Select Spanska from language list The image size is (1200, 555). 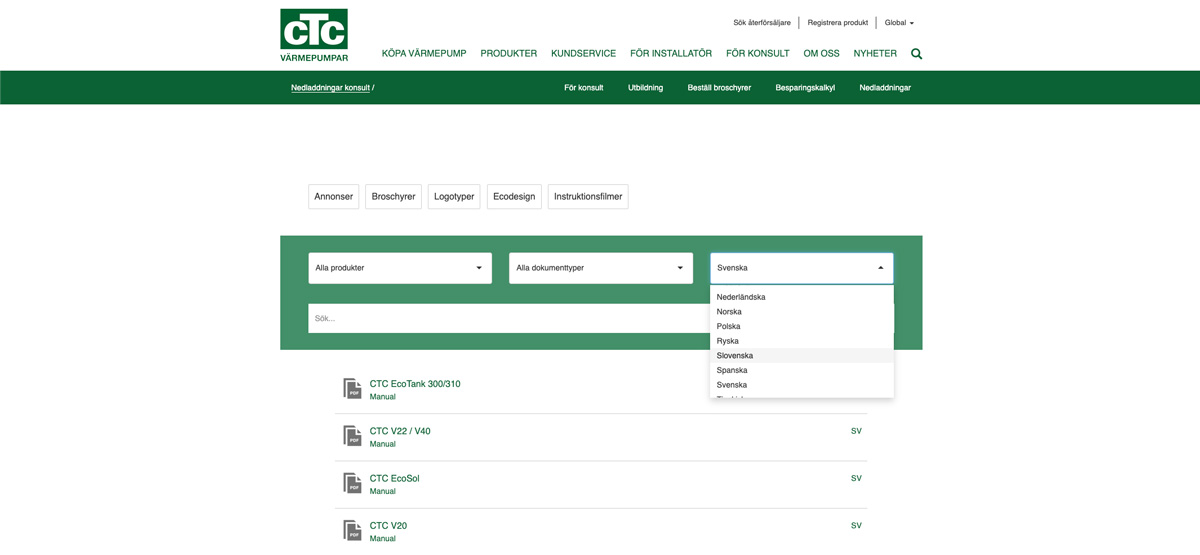pyautogui.click(x=802, y=370)
